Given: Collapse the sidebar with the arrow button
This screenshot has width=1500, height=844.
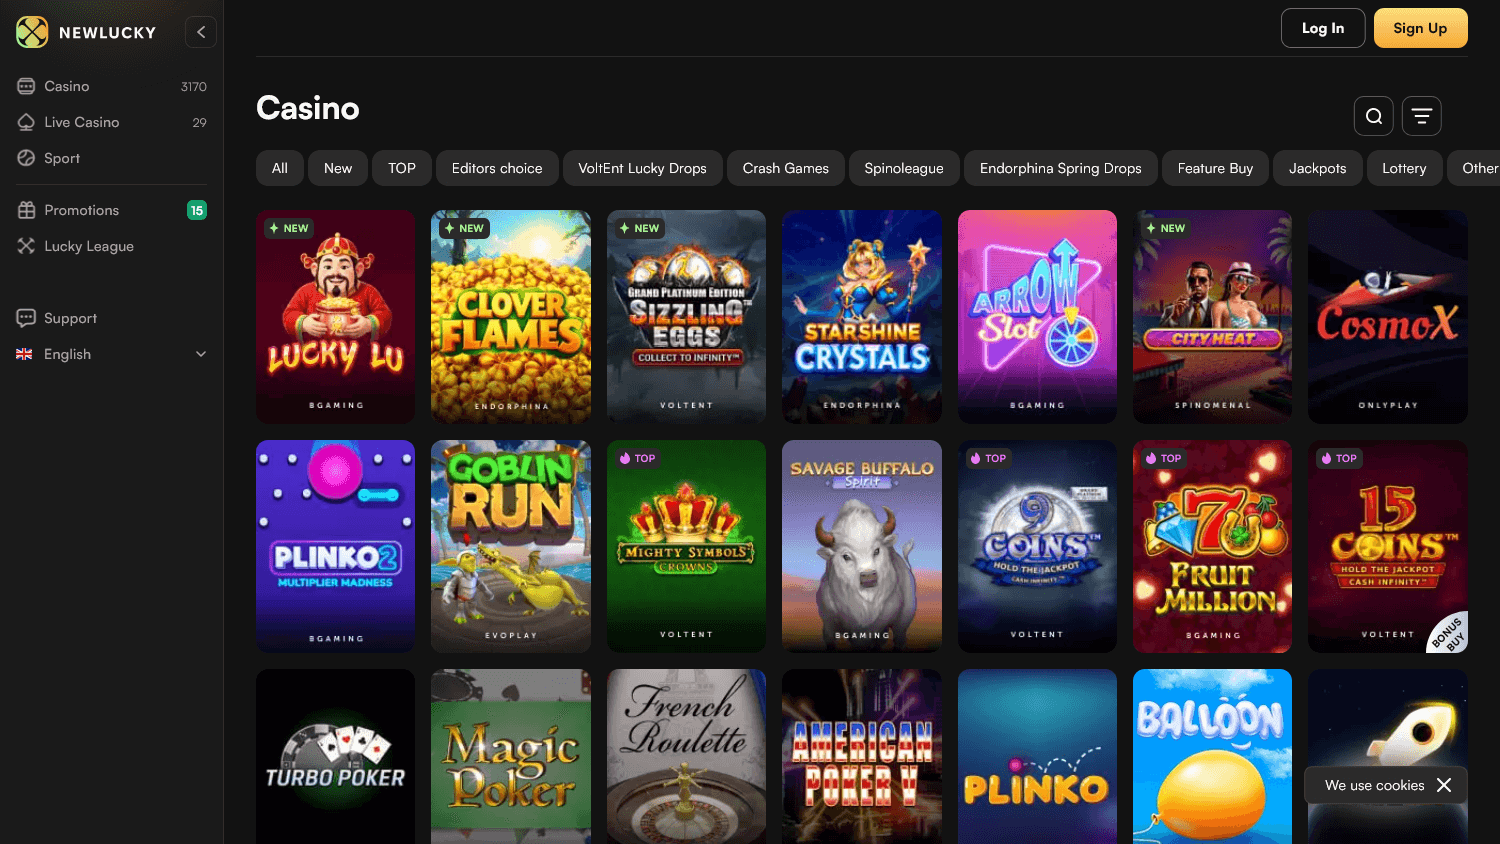Looking at the screenshot, I should tap(200, 31).
